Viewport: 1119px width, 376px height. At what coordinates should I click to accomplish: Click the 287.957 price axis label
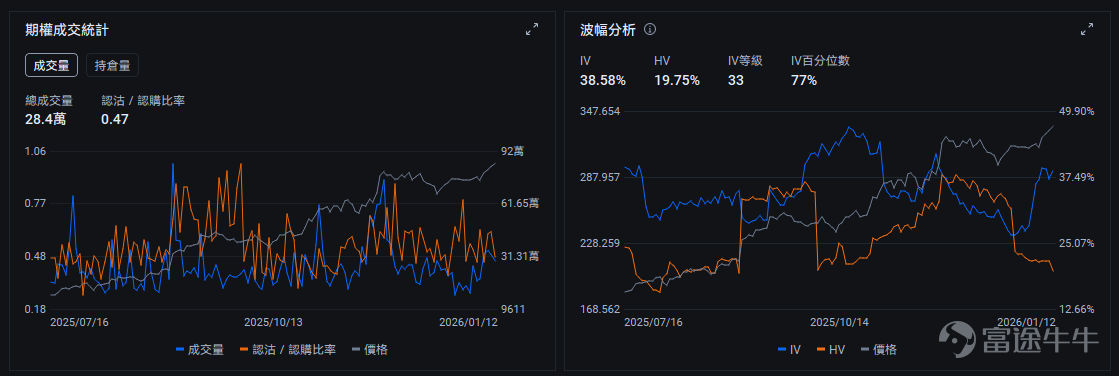coord(600,177)
